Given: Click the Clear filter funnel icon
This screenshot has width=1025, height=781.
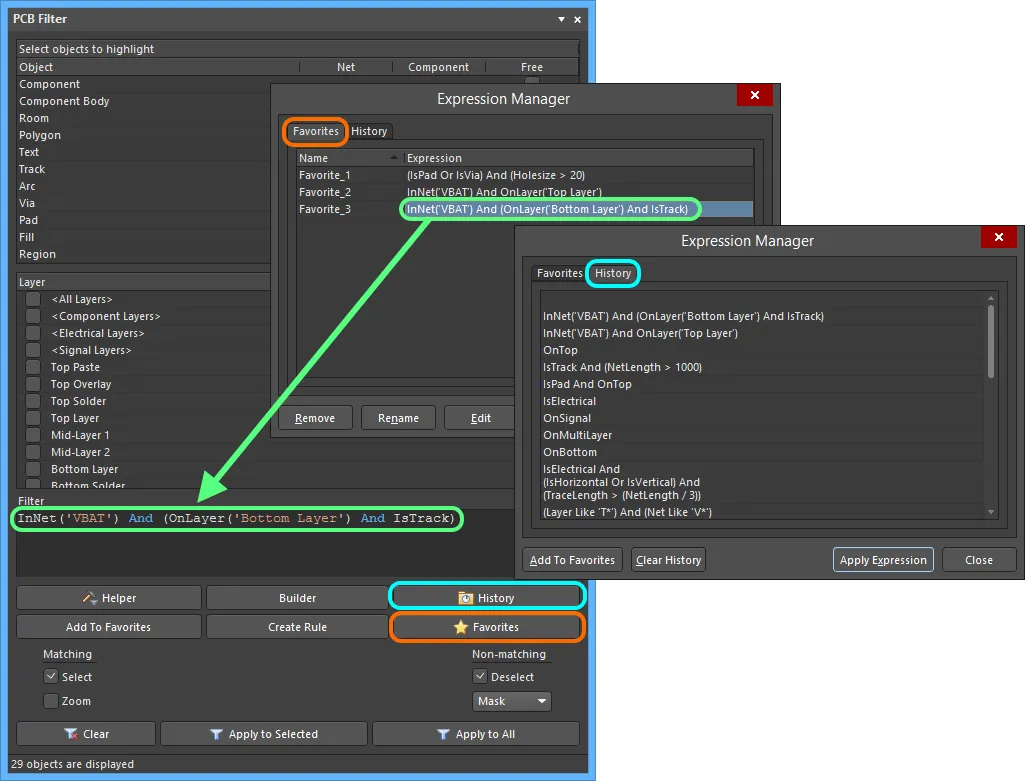Looking at the screenshot, I should [71, 734].
